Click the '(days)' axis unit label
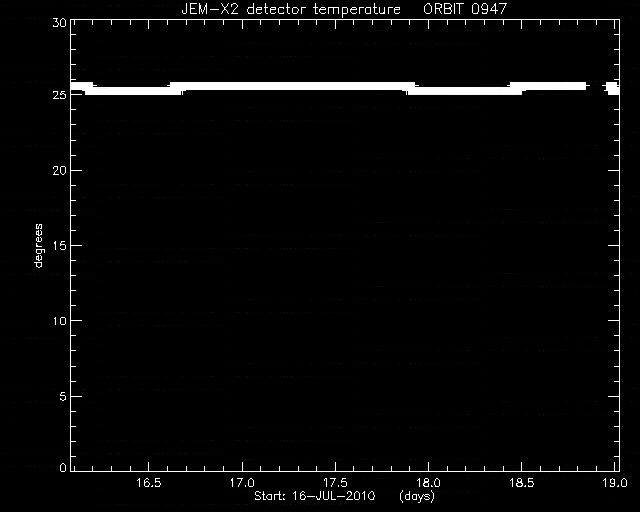The width and height of the screenshot is (640, 512). click(417, 496)
